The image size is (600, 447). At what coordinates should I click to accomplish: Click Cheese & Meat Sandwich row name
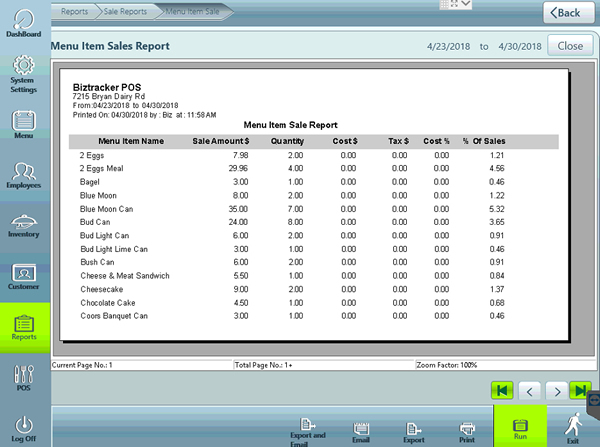pos(125,276)
